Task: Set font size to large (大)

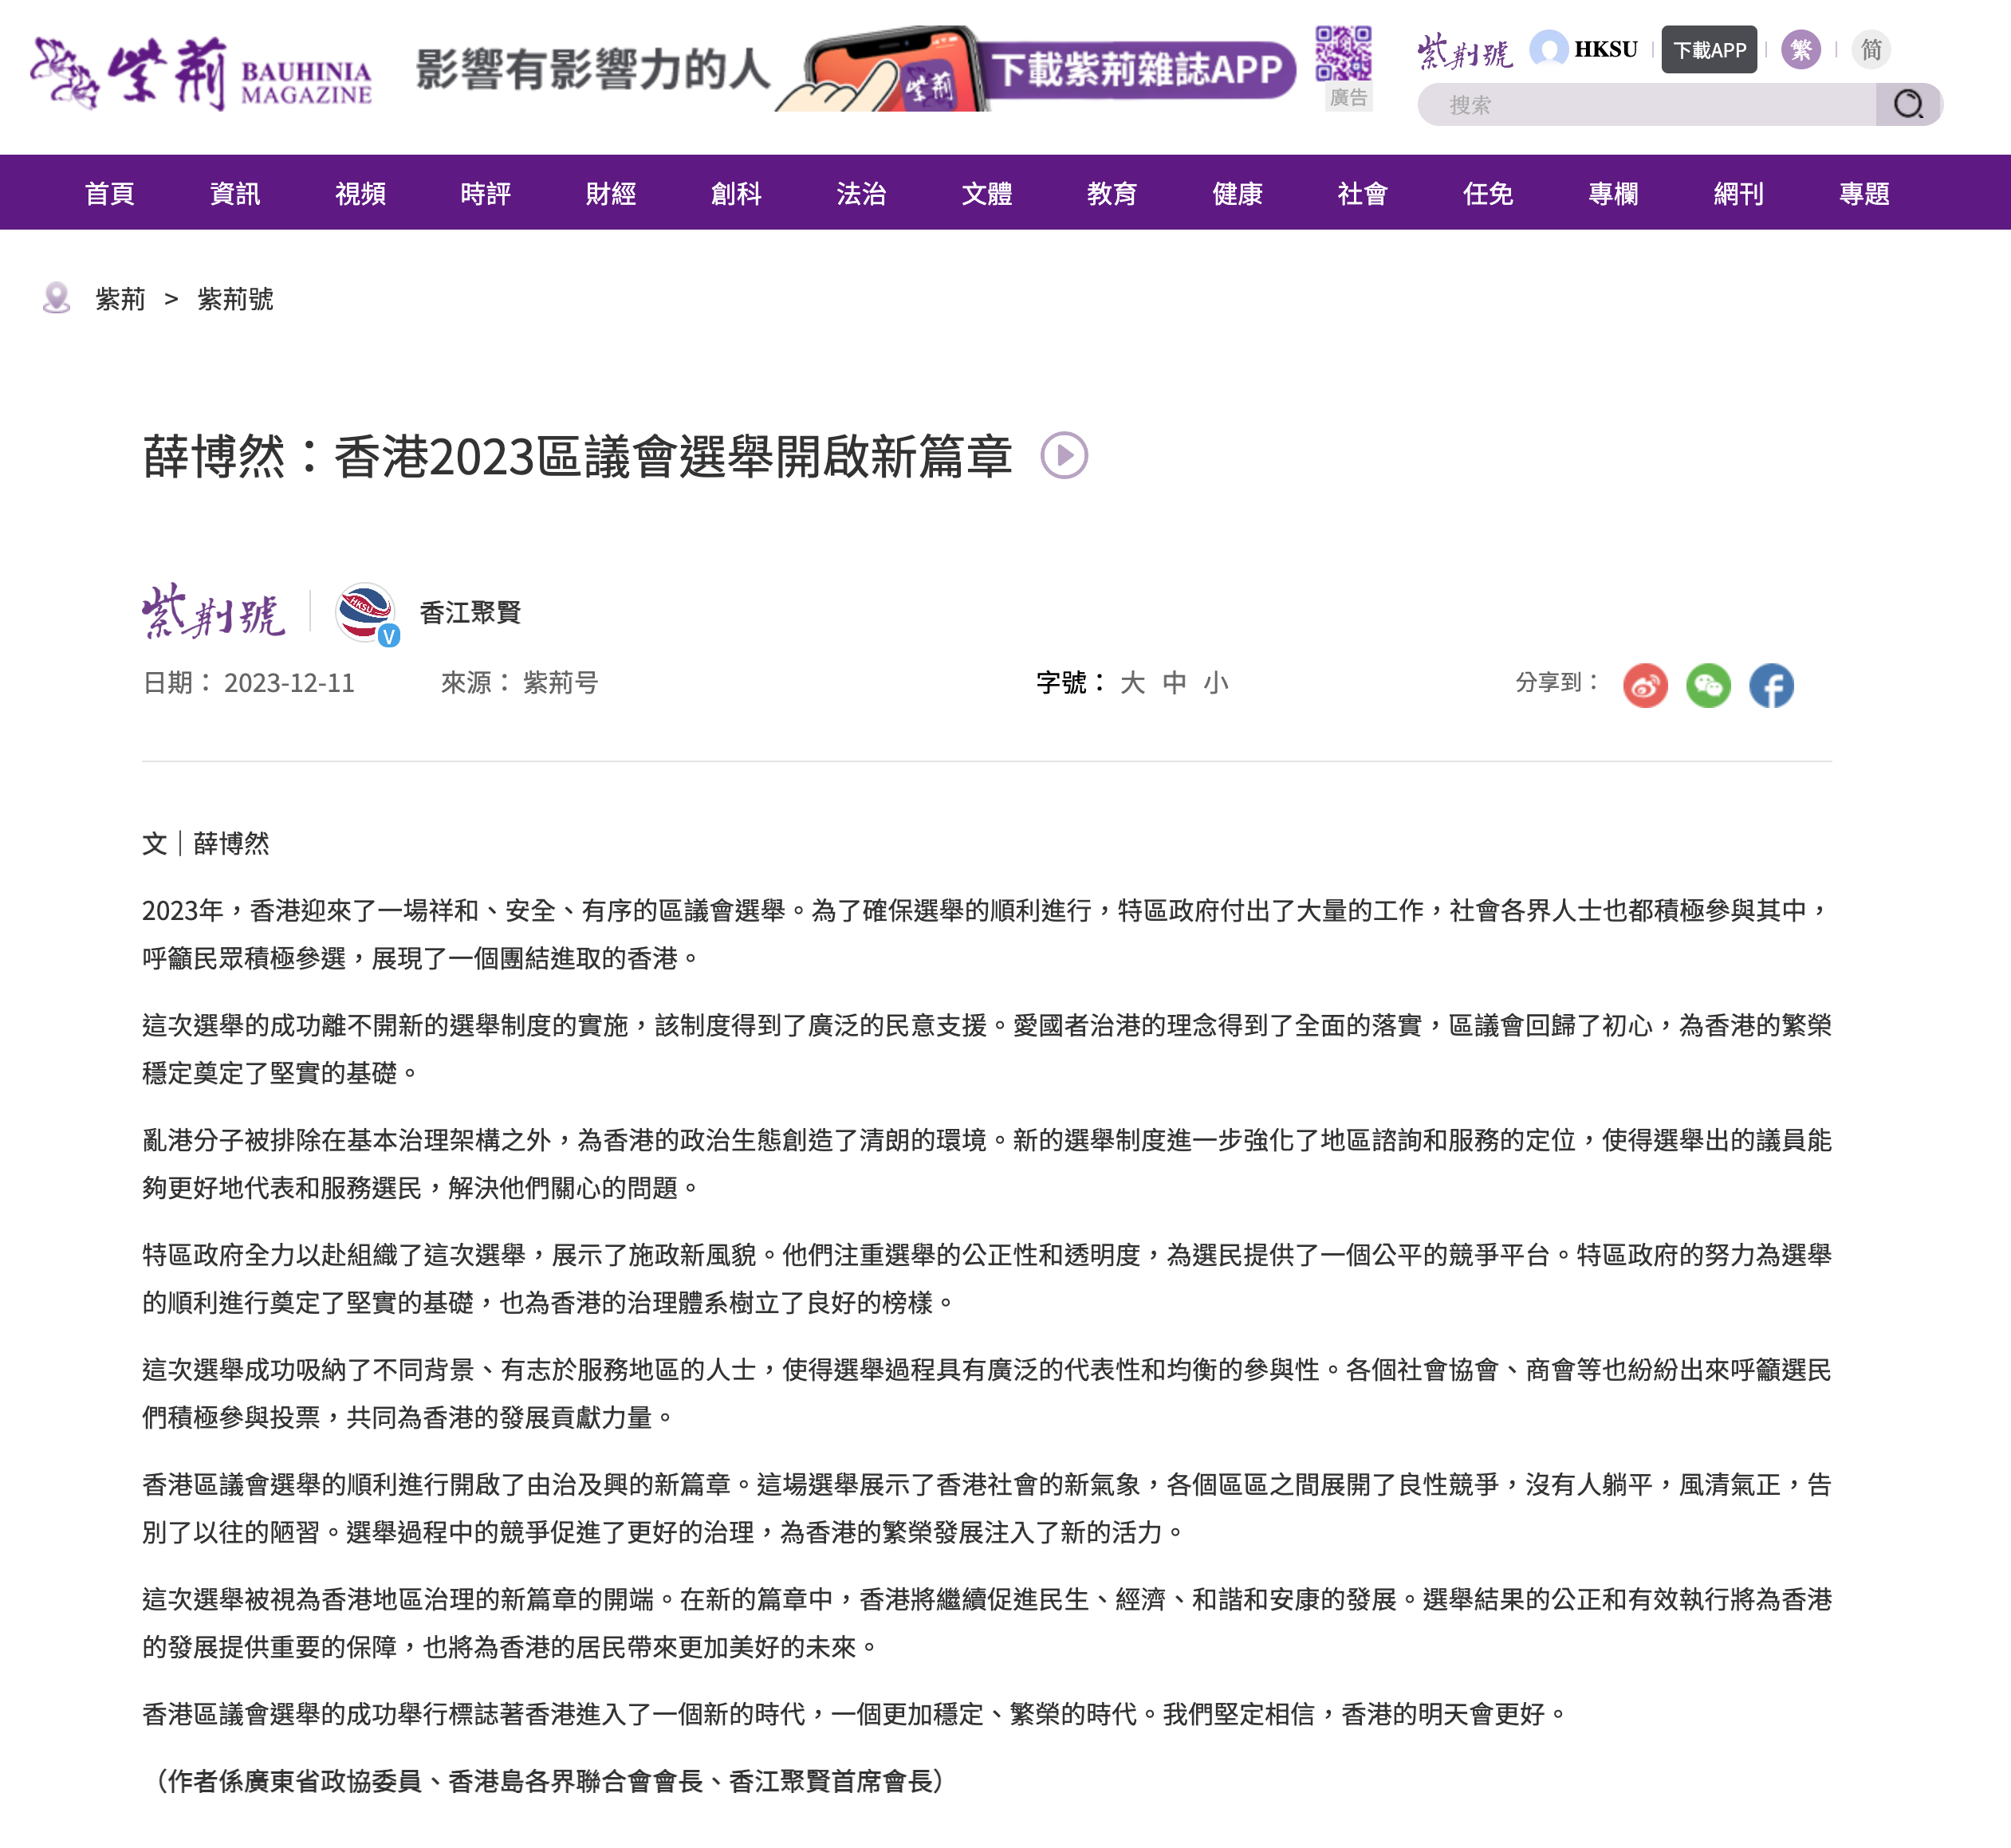Action: 1132,683
